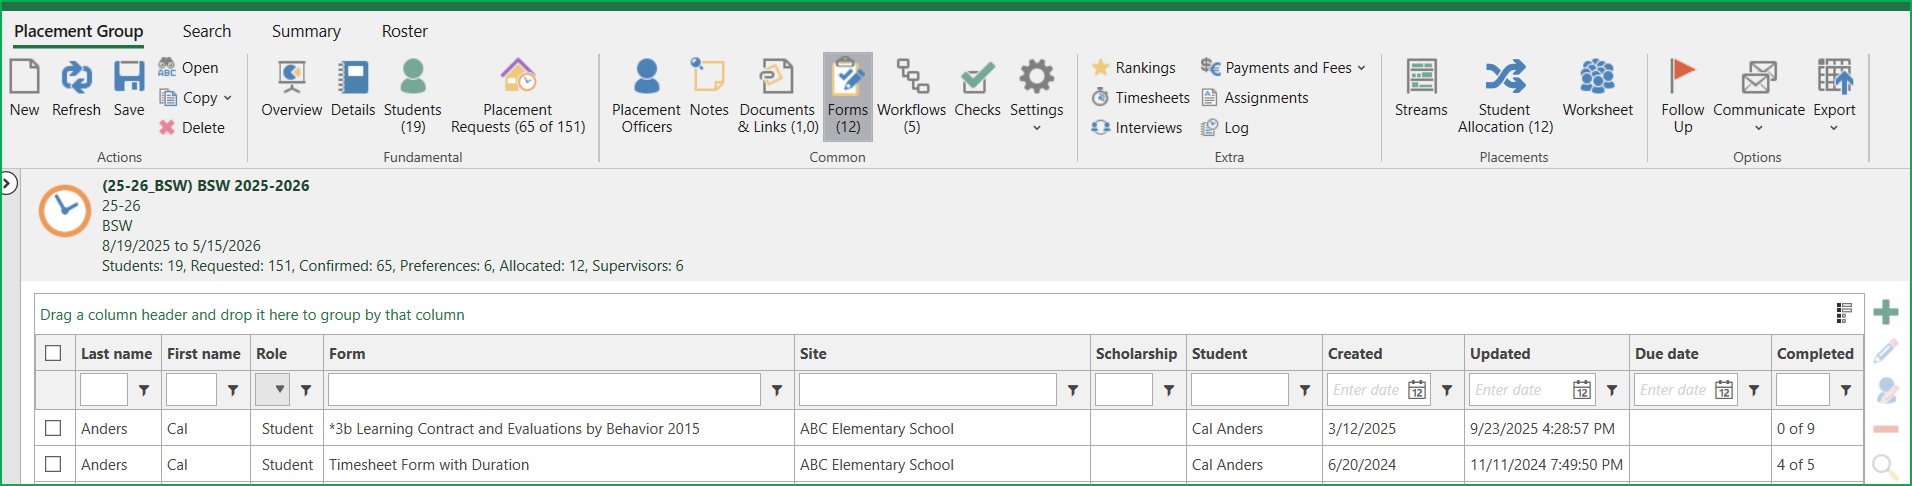Screen dimensions: 1912x486
Task: Open Documents & Links icon
Action: [x=777, y=77]
